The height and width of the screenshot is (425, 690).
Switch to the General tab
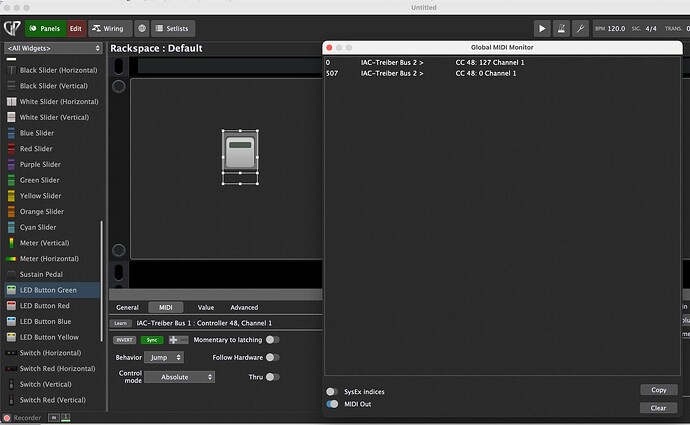[x=127, y=308]
